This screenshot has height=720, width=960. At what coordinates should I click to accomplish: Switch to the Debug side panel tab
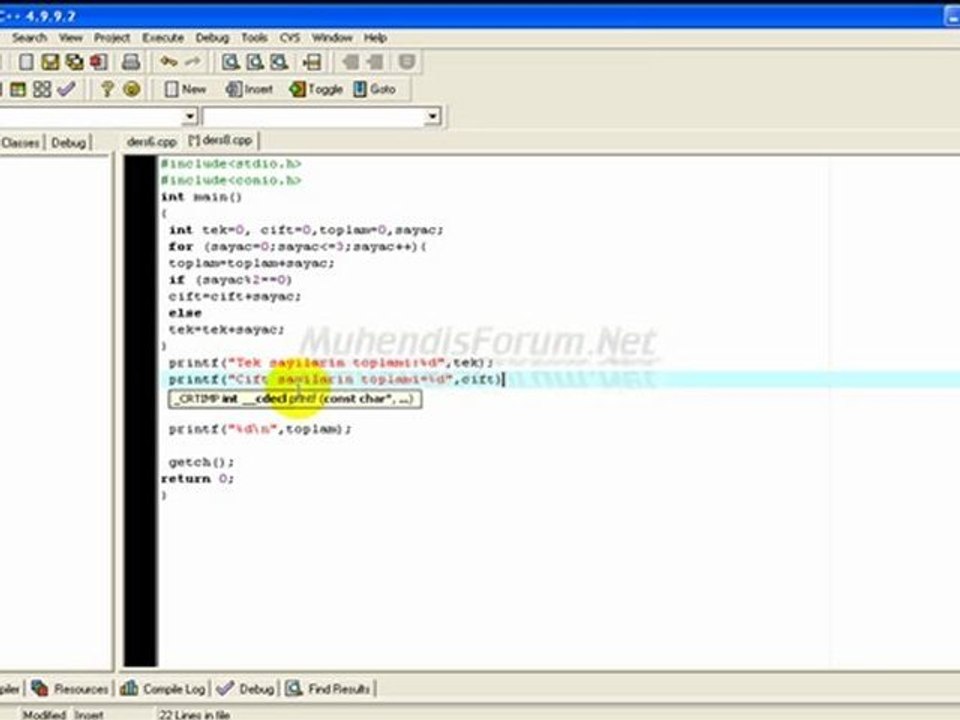[x=68, y=143]
